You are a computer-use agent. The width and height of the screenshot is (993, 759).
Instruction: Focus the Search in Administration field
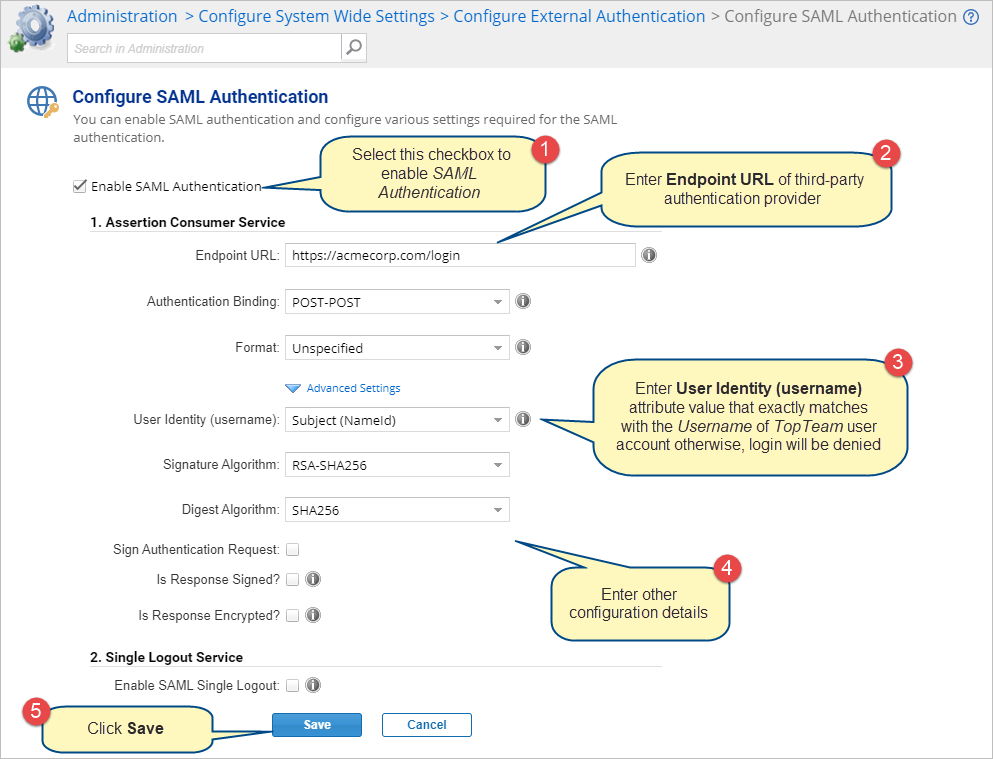pyautogui.click(x=204, y=48)
